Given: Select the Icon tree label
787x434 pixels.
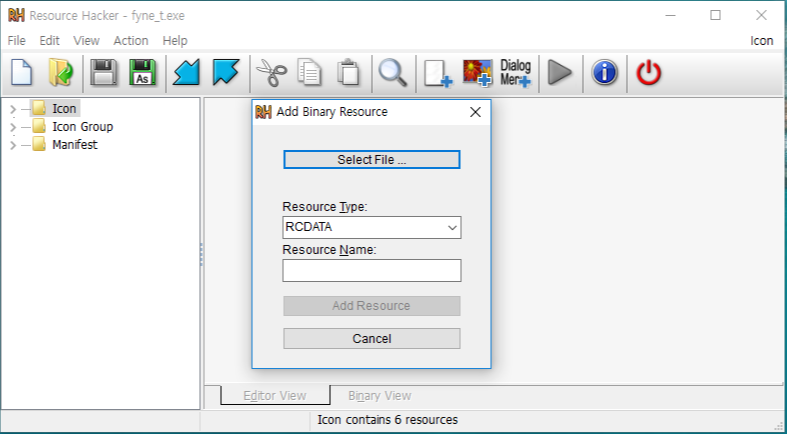Looking at the screenshot, I should tap(64, 108).
